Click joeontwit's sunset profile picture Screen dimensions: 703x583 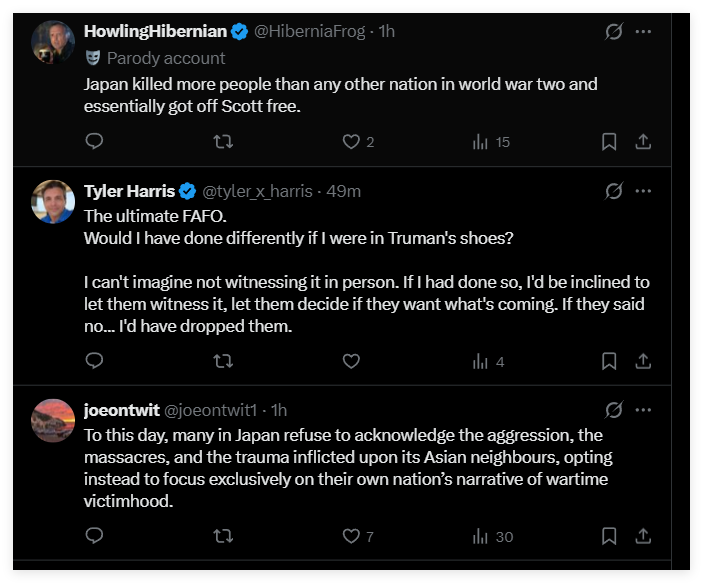click(53, 420)
